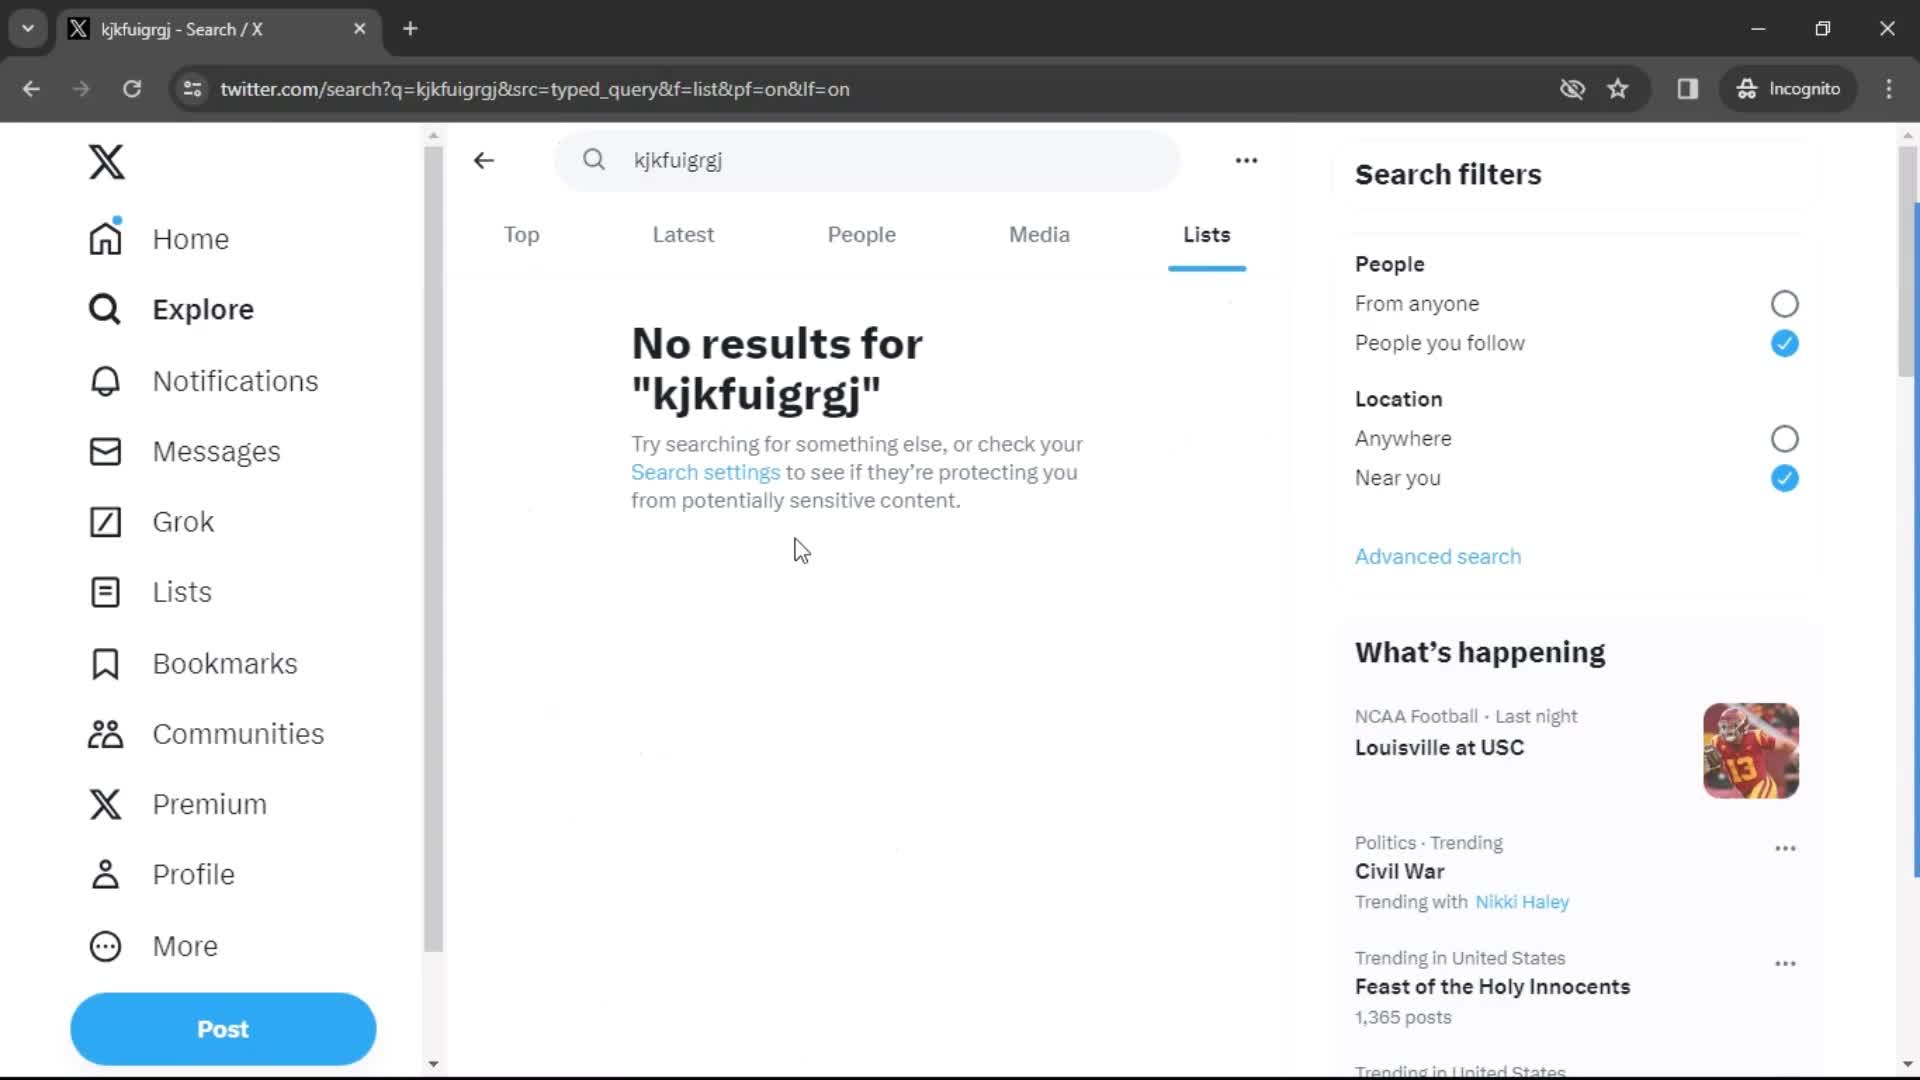Enable the 'From anyone' radio button
1920x1080 pixels.
(1785, 303)
